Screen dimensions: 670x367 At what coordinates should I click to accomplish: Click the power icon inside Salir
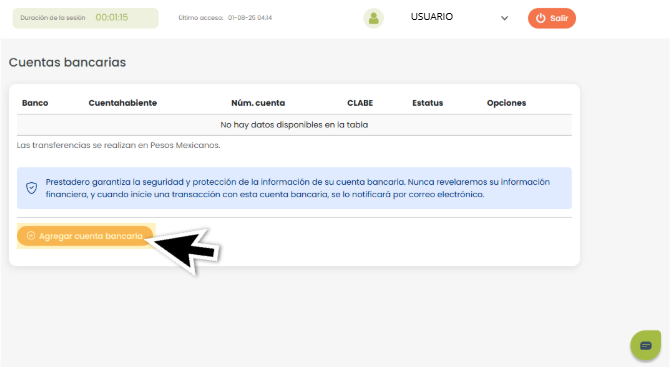click(541, 18)
